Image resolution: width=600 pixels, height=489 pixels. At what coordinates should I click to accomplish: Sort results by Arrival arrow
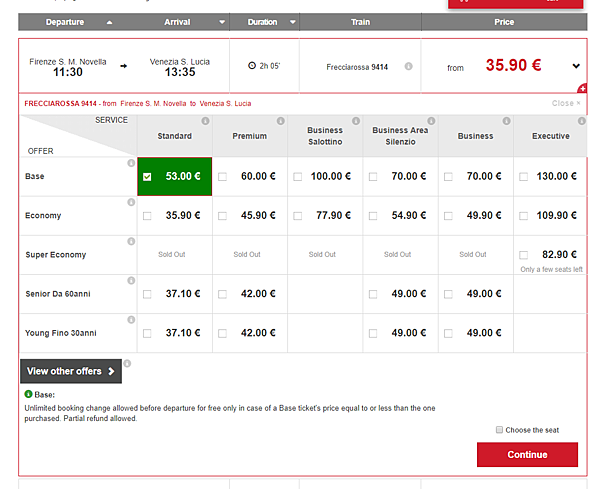point(222,22)
